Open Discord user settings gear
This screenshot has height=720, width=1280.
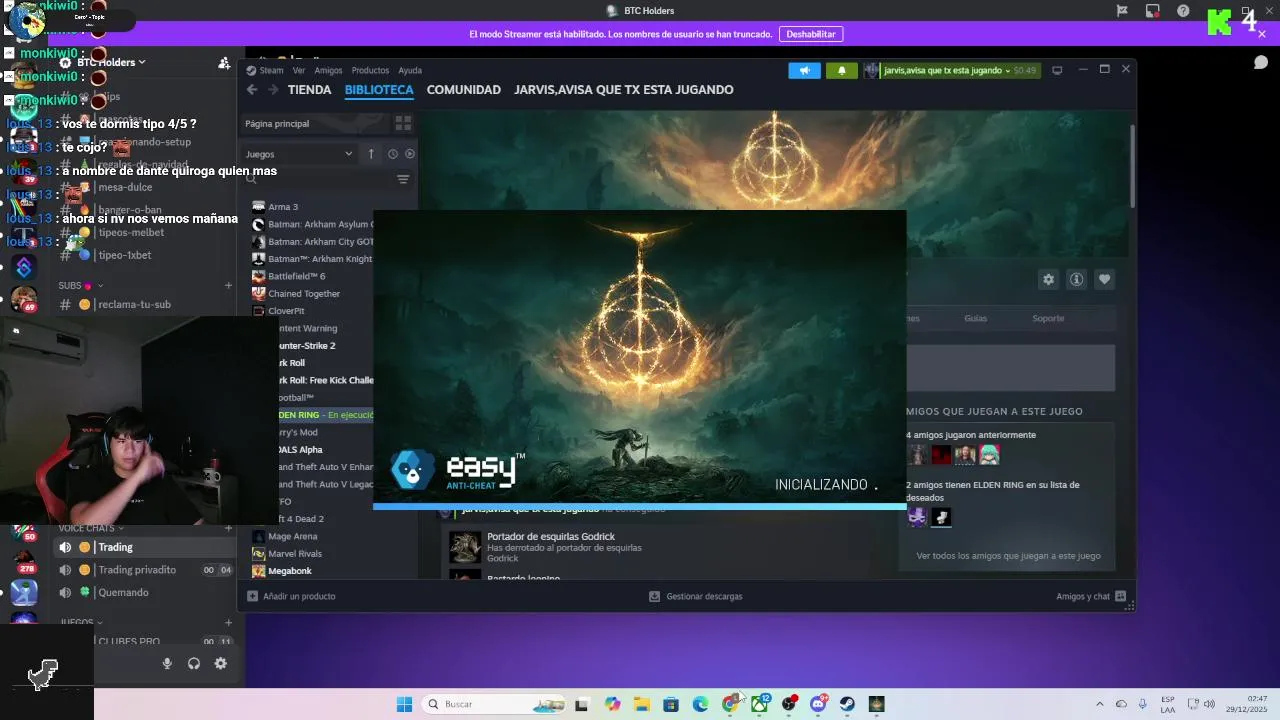221,663
